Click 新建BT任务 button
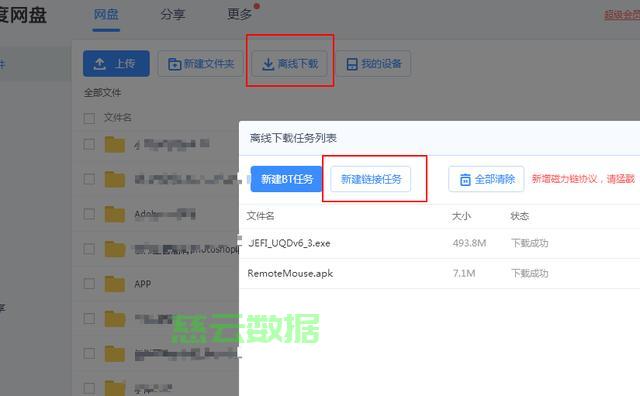 point(287,179)
